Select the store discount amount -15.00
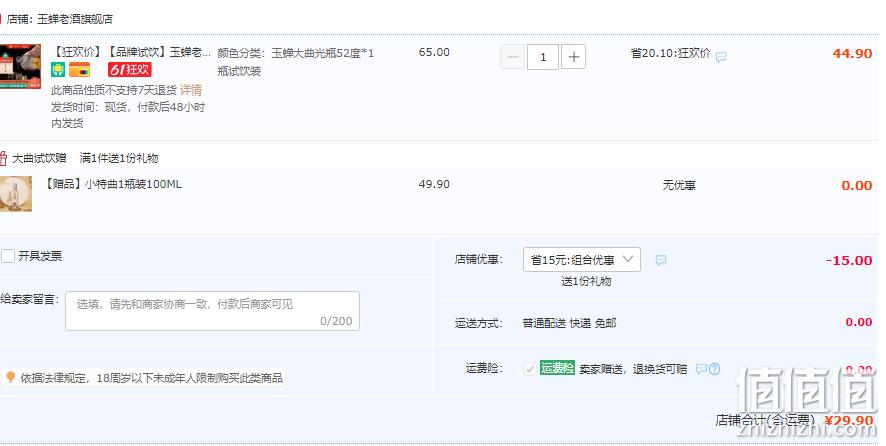 (x=849, y=261)
